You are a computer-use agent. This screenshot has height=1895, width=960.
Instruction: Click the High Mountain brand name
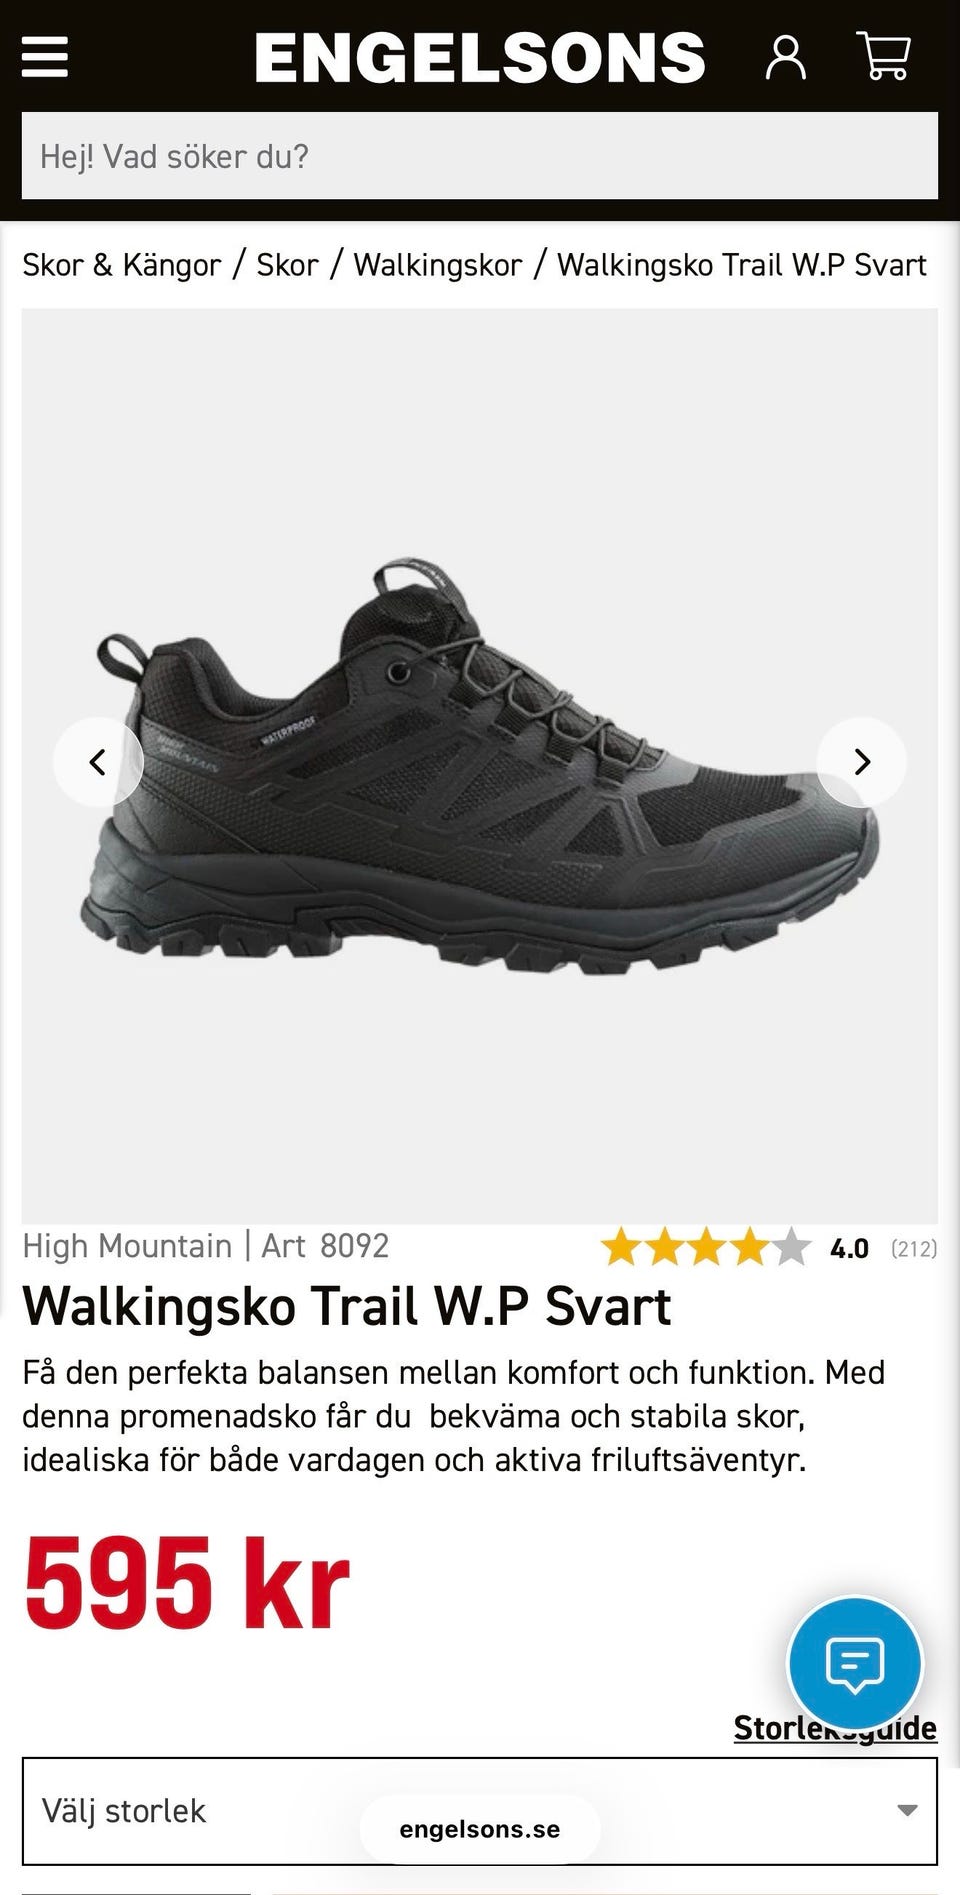[x=127, y=1246]
